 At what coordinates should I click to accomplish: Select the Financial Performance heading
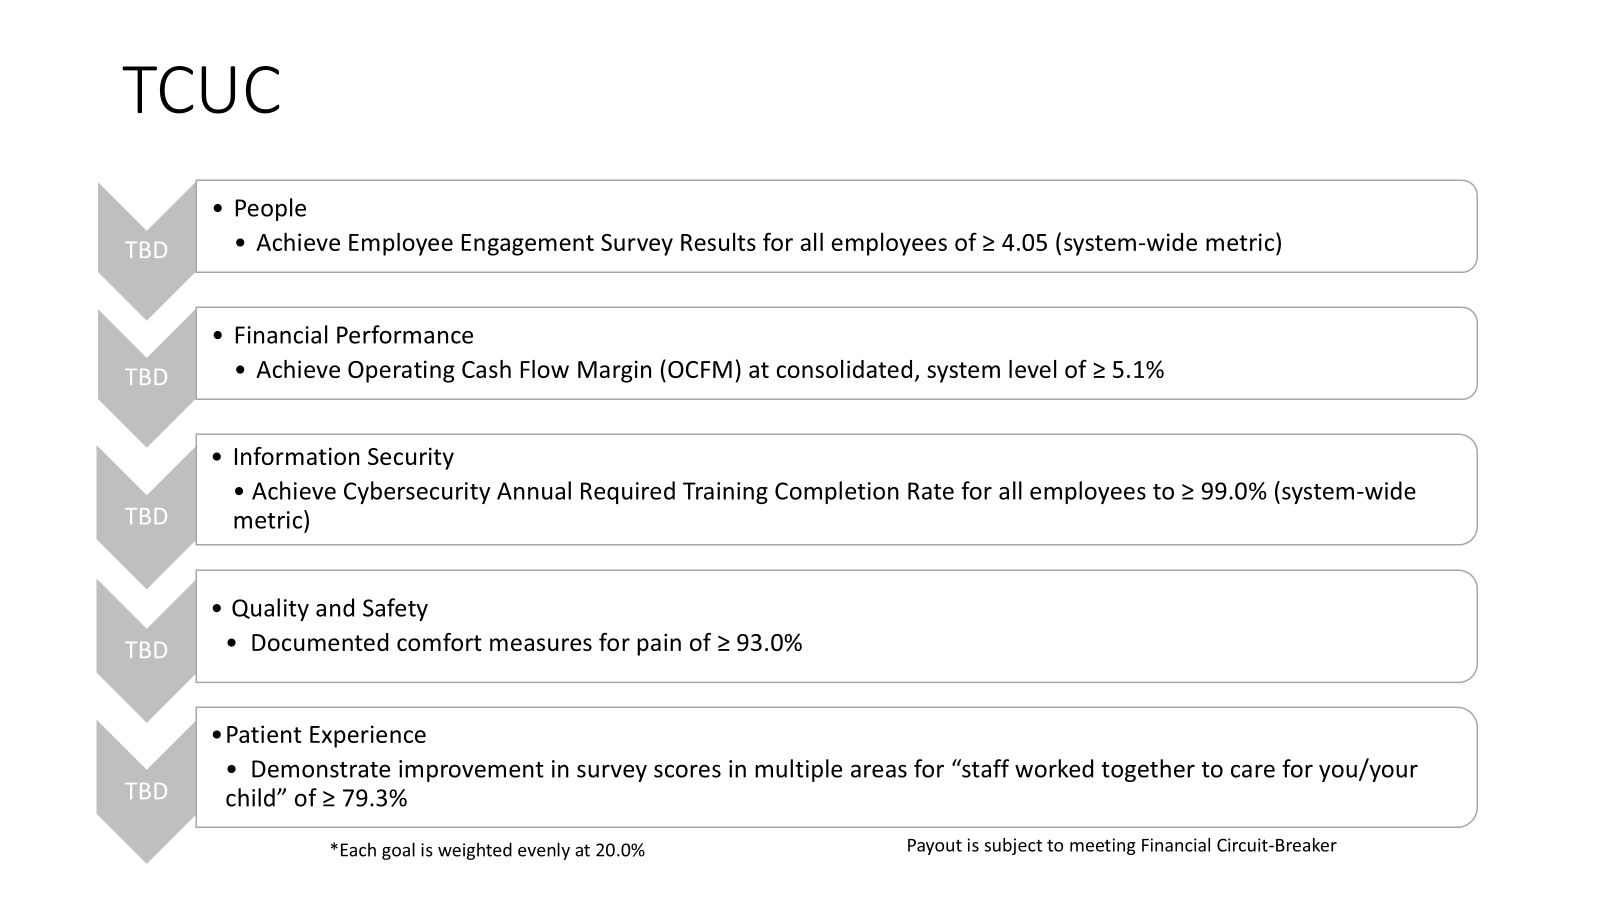353,335
